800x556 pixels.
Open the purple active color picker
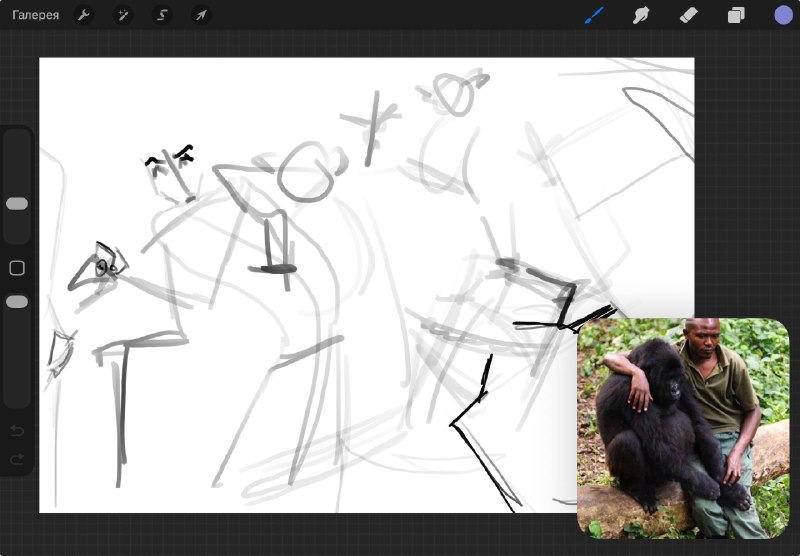[x=784, y=15]
